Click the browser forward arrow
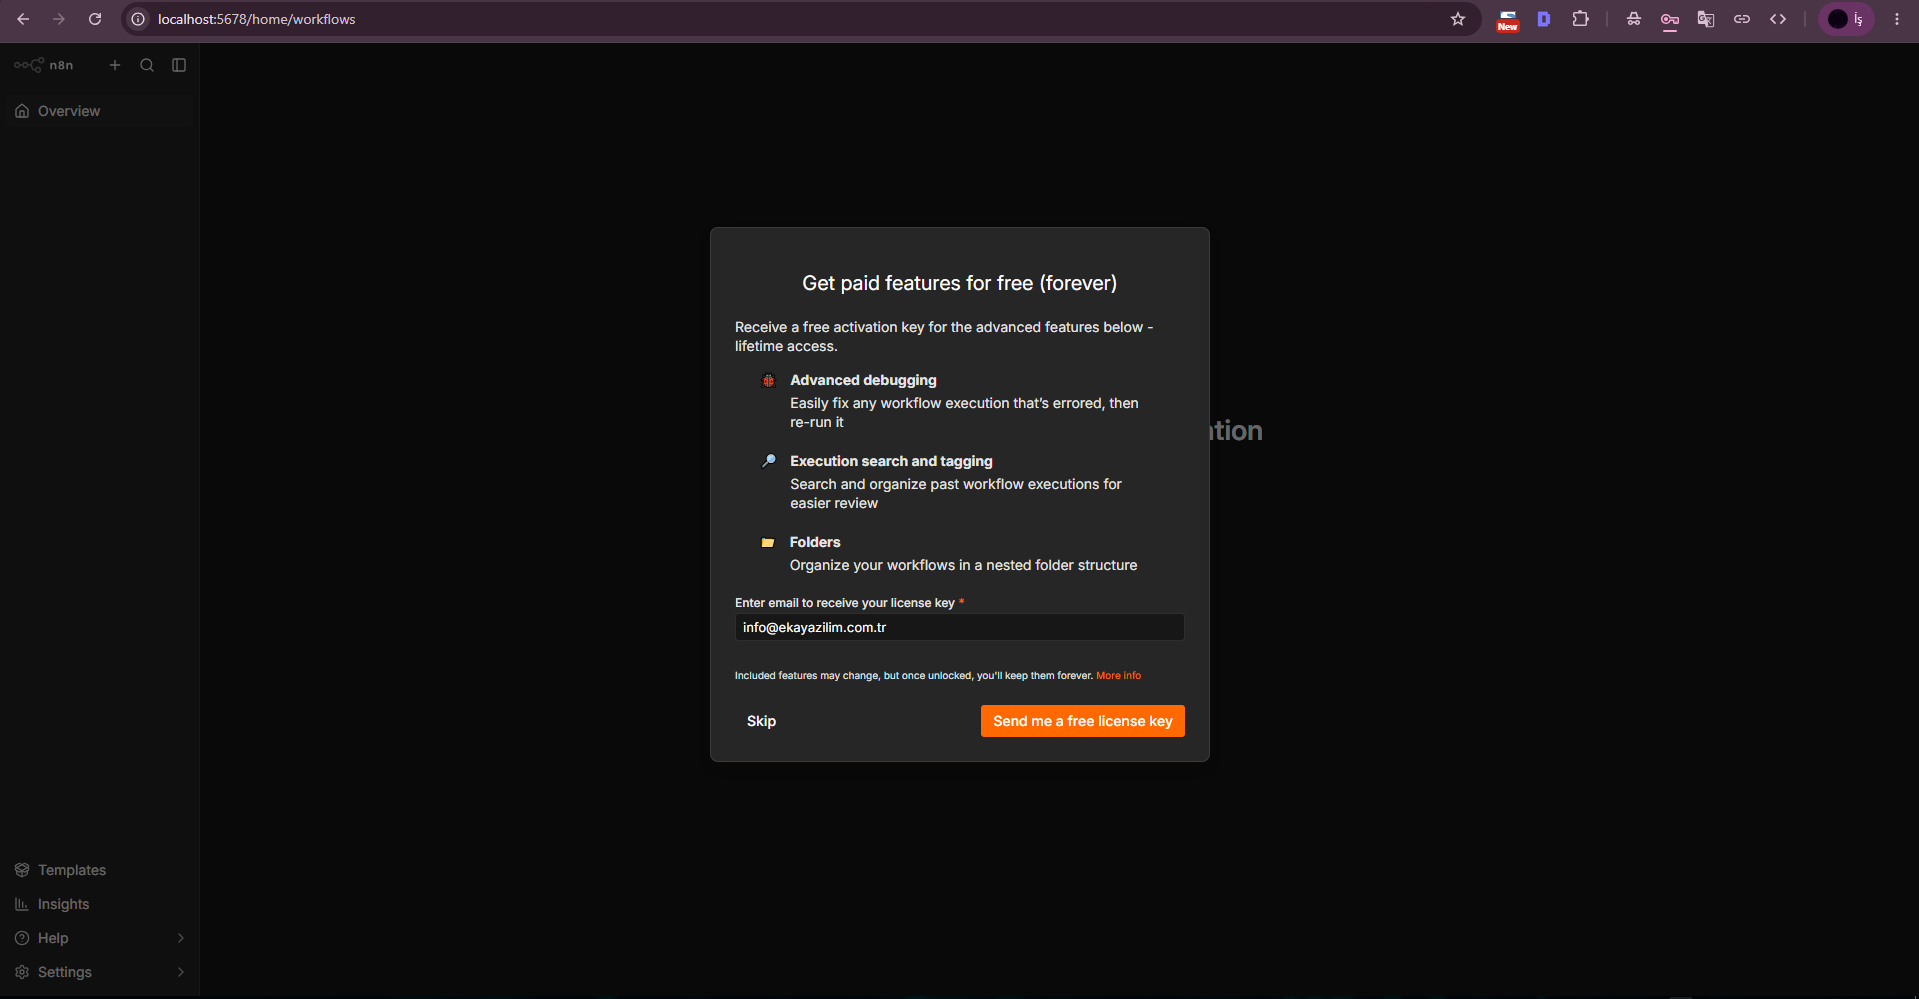 [59, 19]
